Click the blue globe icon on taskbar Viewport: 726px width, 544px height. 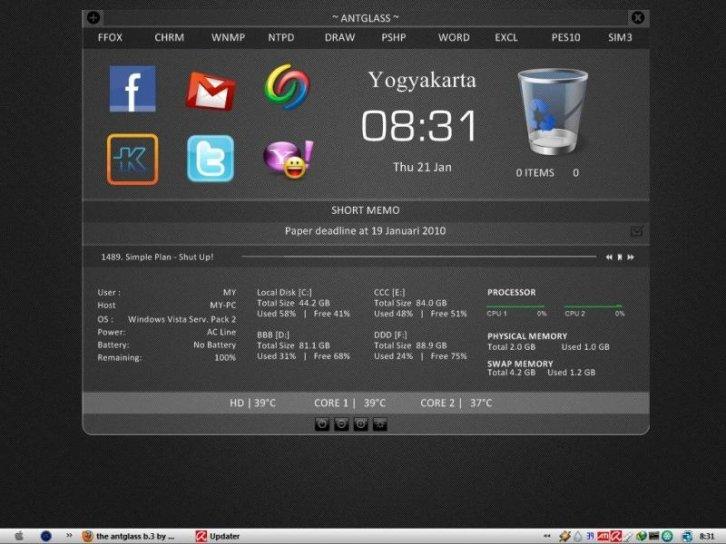click(46, 536)
